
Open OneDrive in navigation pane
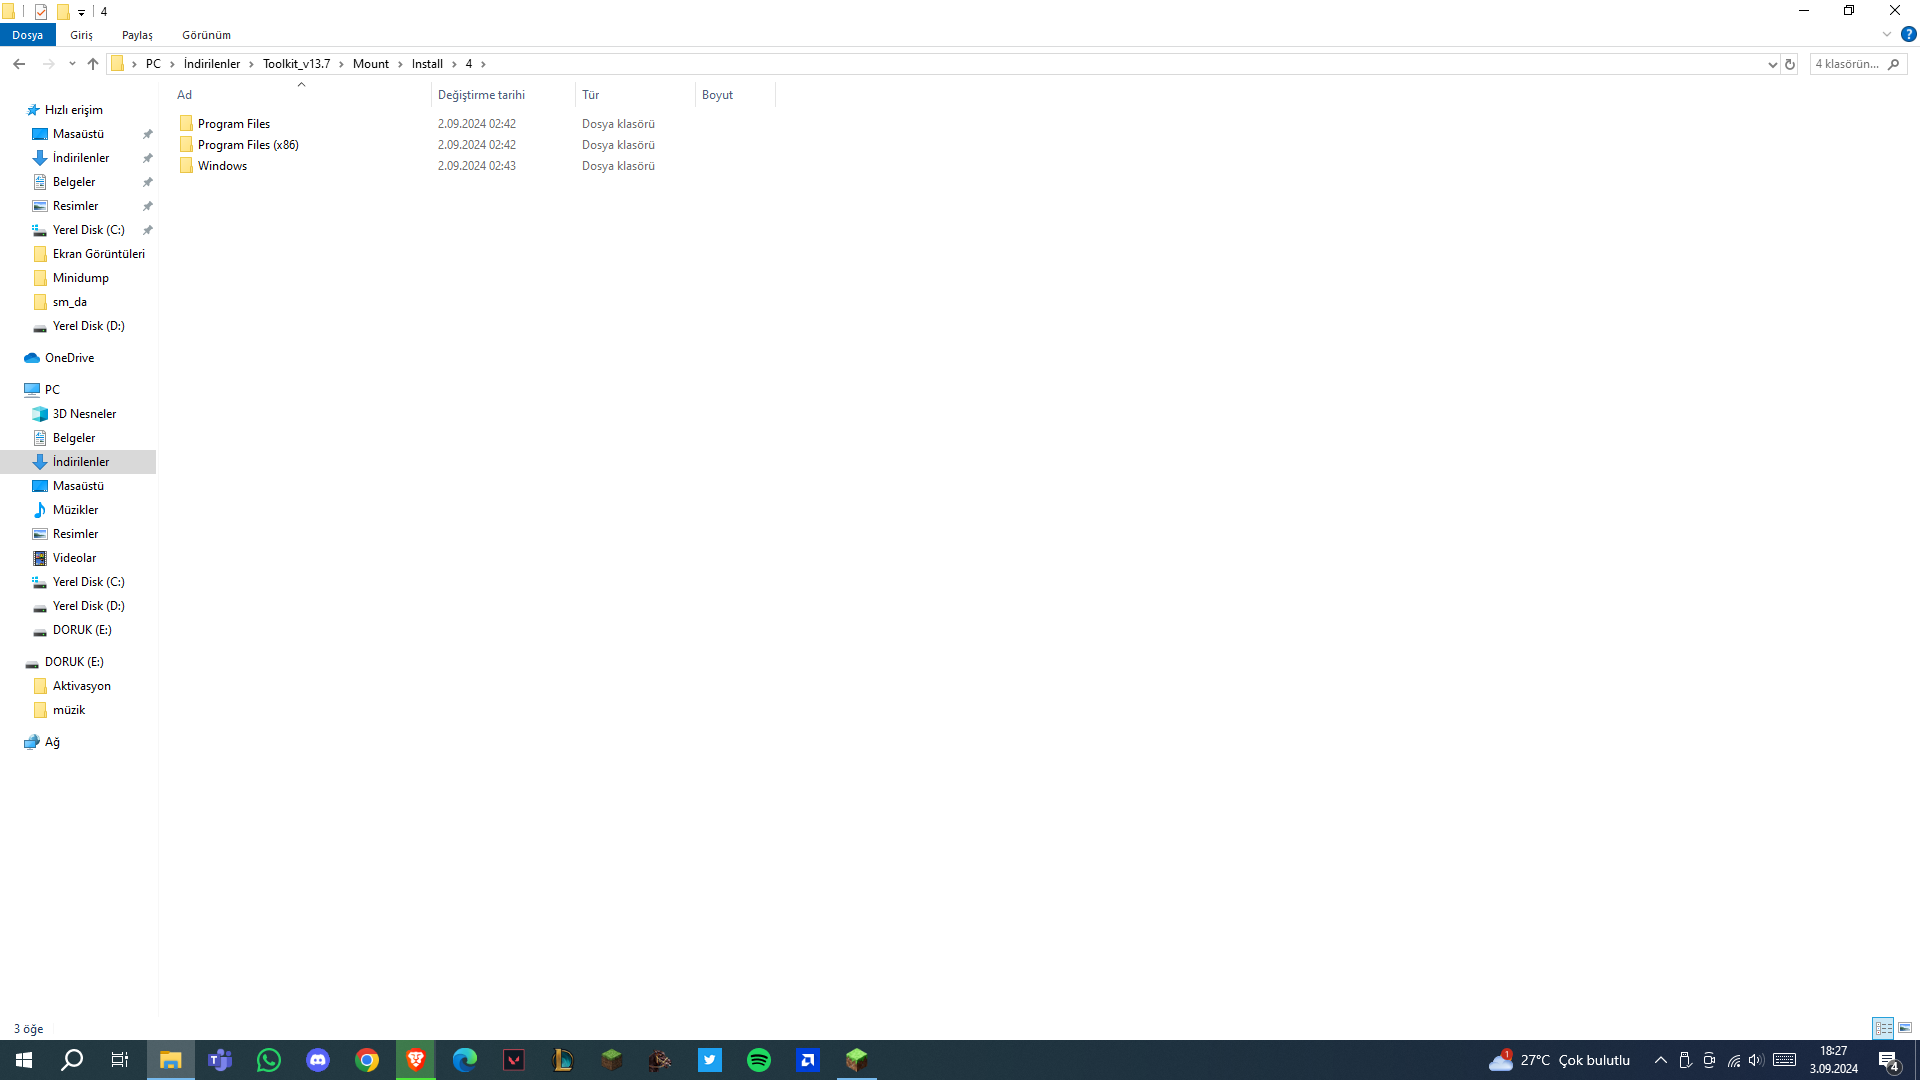(69, 358)
